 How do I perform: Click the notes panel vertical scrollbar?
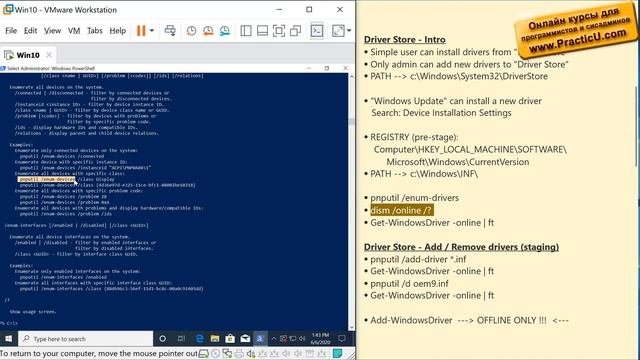[637, 127]
